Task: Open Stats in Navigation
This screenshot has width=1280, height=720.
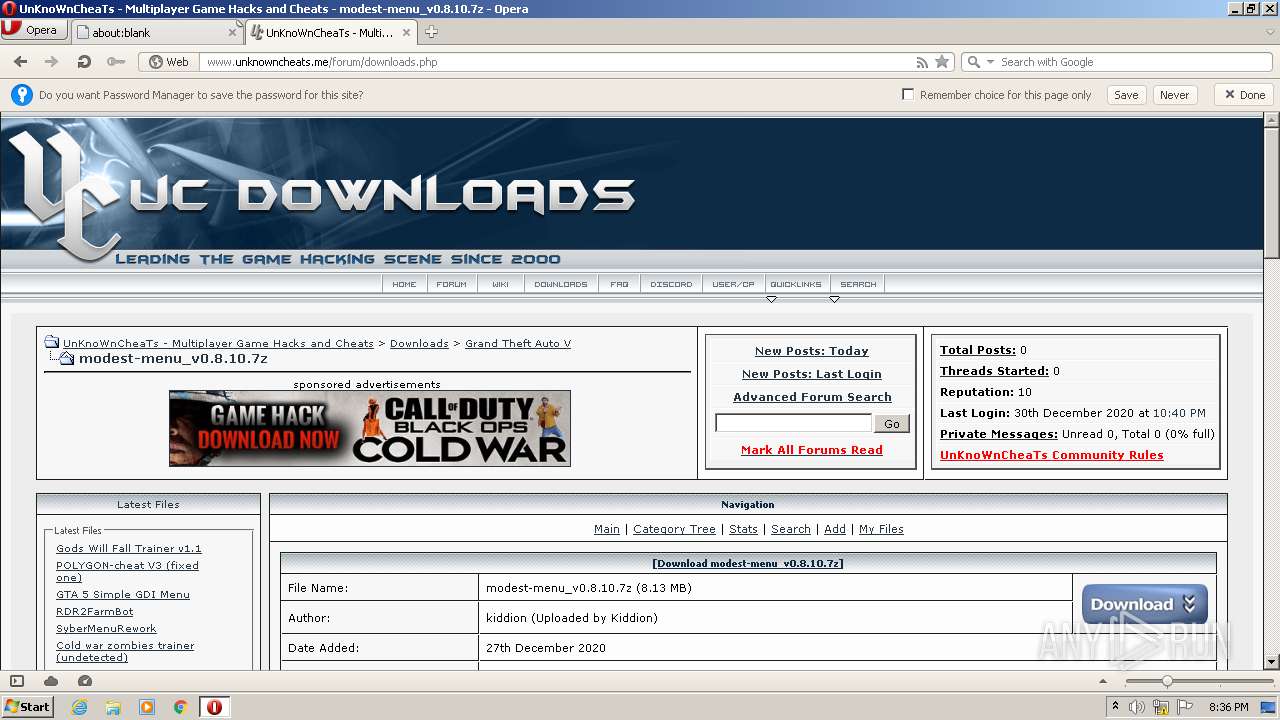Action: click(x=743, y=529)
